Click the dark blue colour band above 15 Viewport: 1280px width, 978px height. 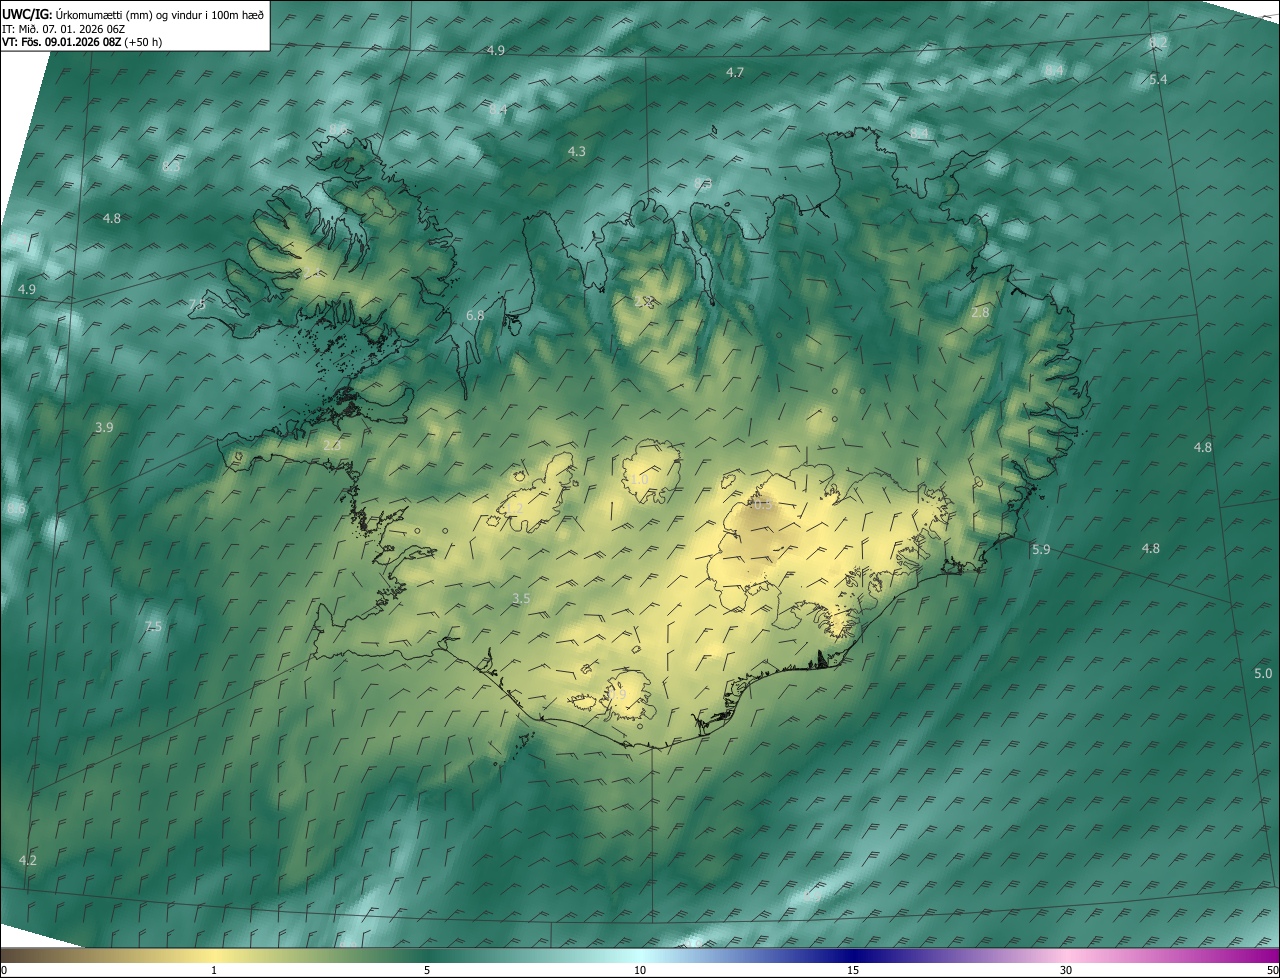coord(853,955)
